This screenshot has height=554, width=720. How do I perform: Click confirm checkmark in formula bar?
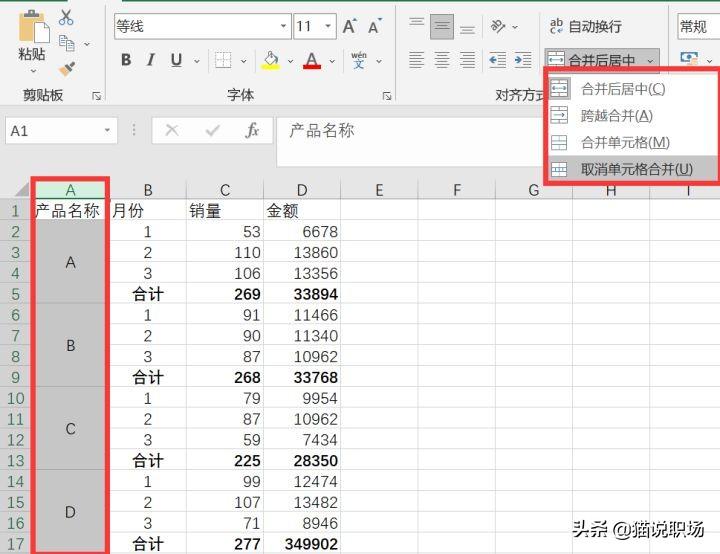coord(212,131)
